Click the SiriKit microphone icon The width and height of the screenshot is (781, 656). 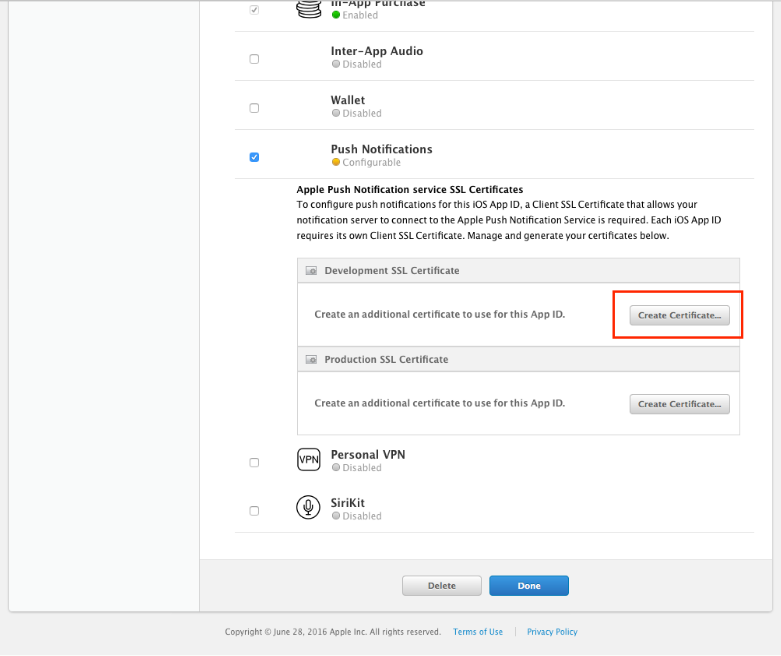(308, 508)
